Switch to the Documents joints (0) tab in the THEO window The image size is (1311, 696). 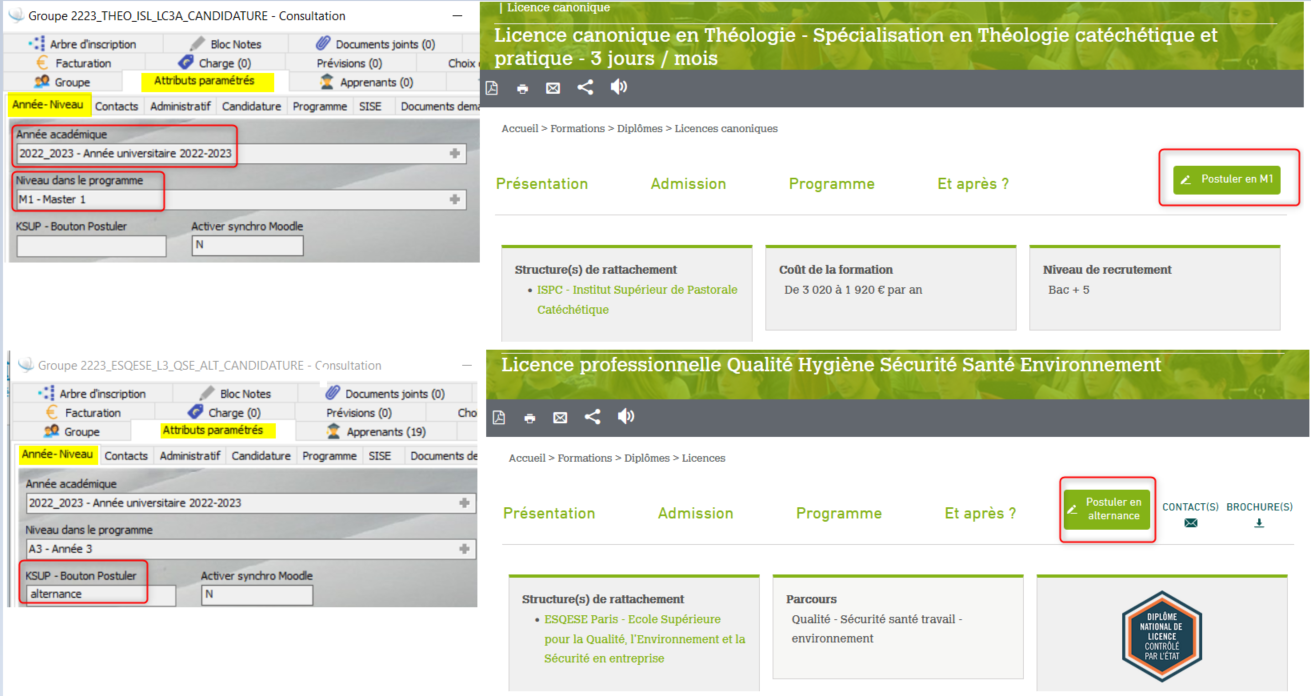click(375, 44)
